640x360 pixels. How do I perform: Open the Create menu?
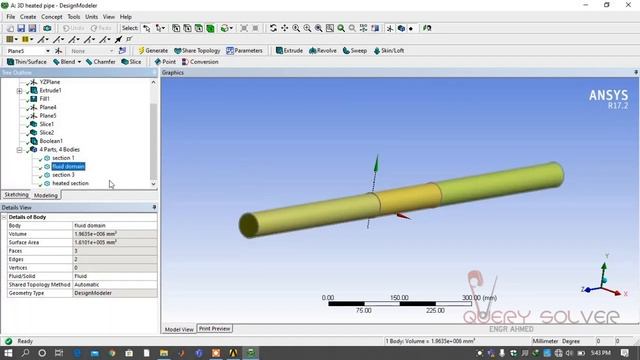(x=28, y=17)
